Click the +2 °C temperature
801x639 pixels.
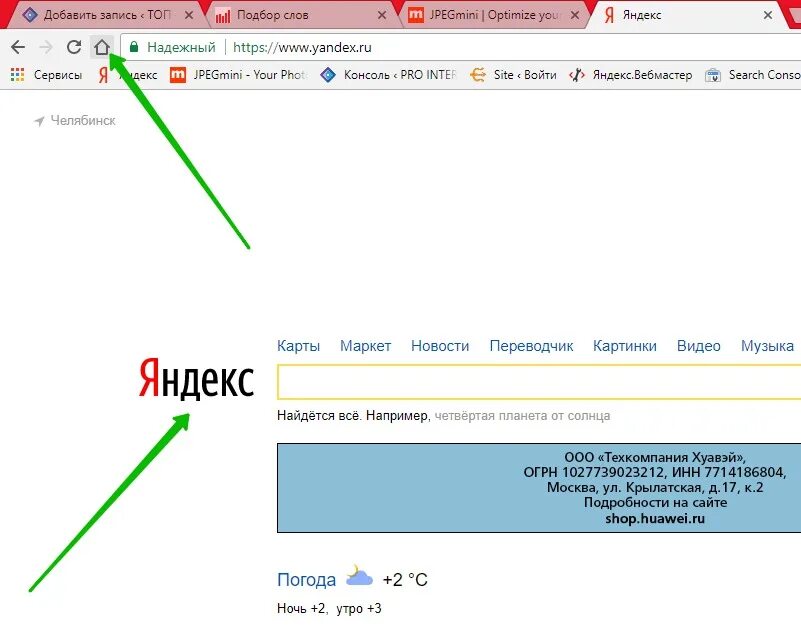[405, 580]
